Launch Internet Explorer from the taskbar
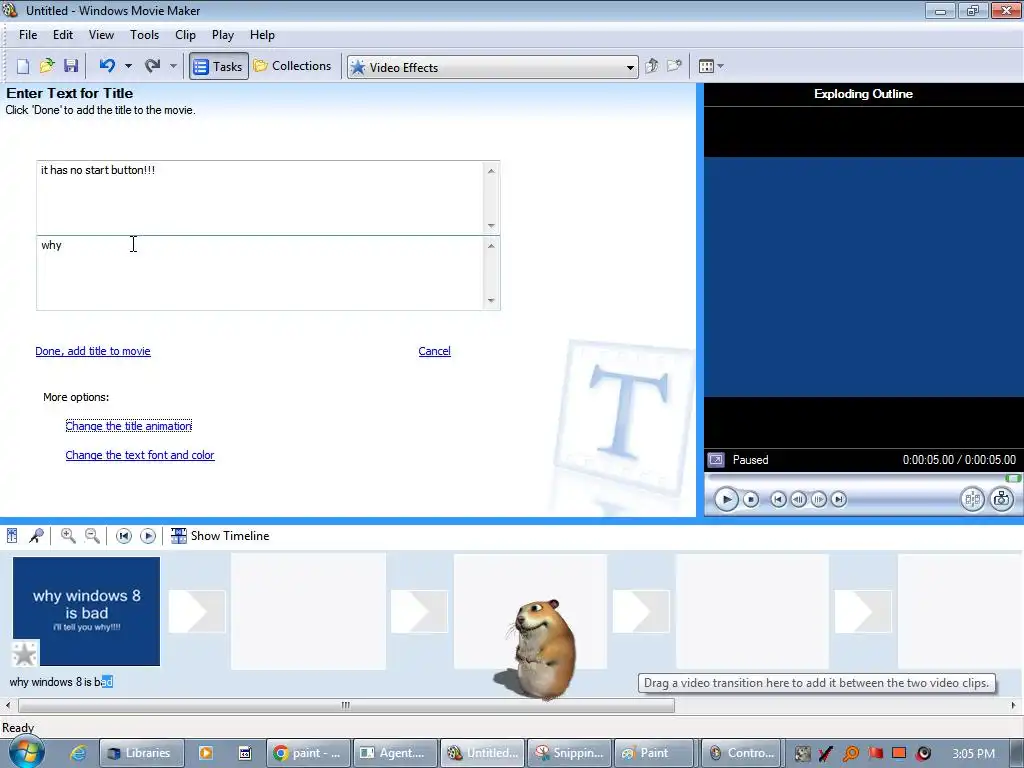Screen dimensions: 1024x768 point(78,753)
